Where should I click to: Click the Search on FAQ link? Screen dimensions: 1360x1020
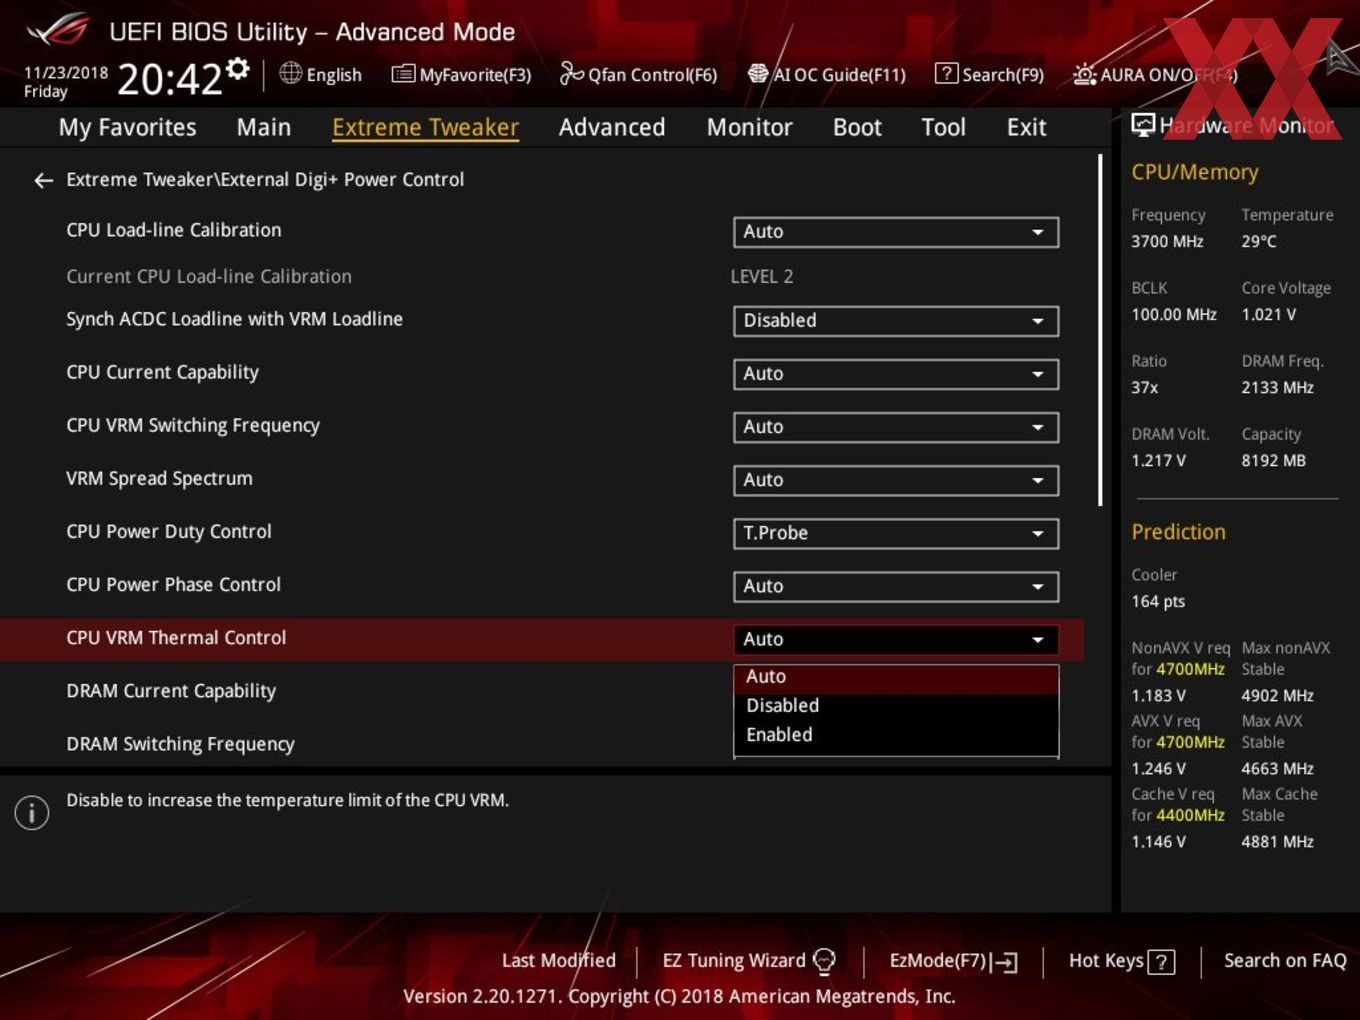[1285, 961]
